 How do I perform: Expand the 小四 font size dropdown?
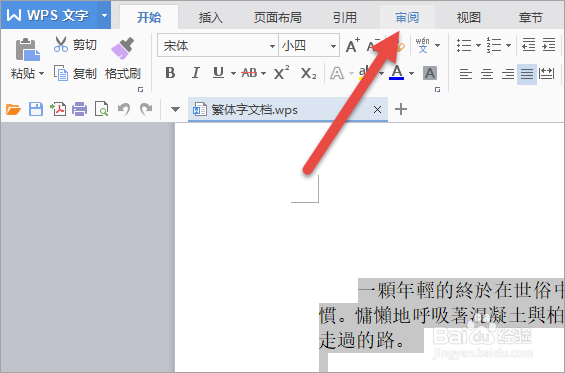click(x=333, y=46)
